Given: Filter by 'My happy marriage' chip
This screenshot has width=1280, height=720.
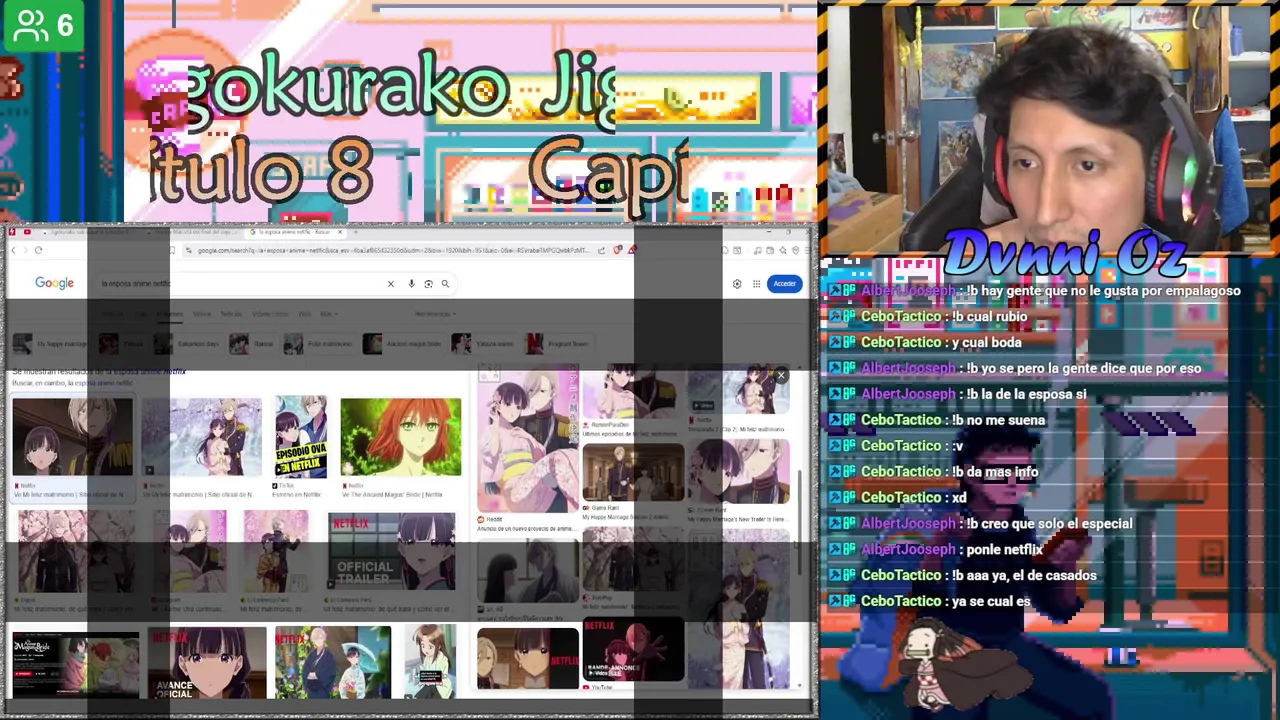Looking at the screenshot, I should [50, 344].
